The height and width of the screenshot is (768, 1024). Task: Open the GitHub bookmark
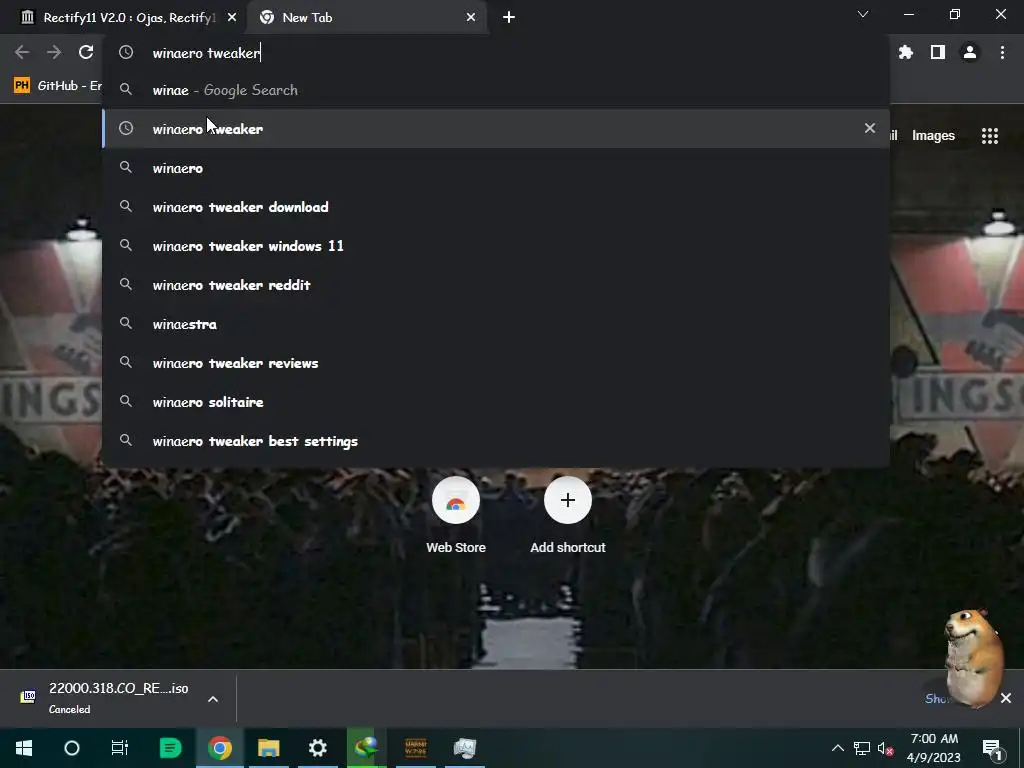tap(57, 86)
